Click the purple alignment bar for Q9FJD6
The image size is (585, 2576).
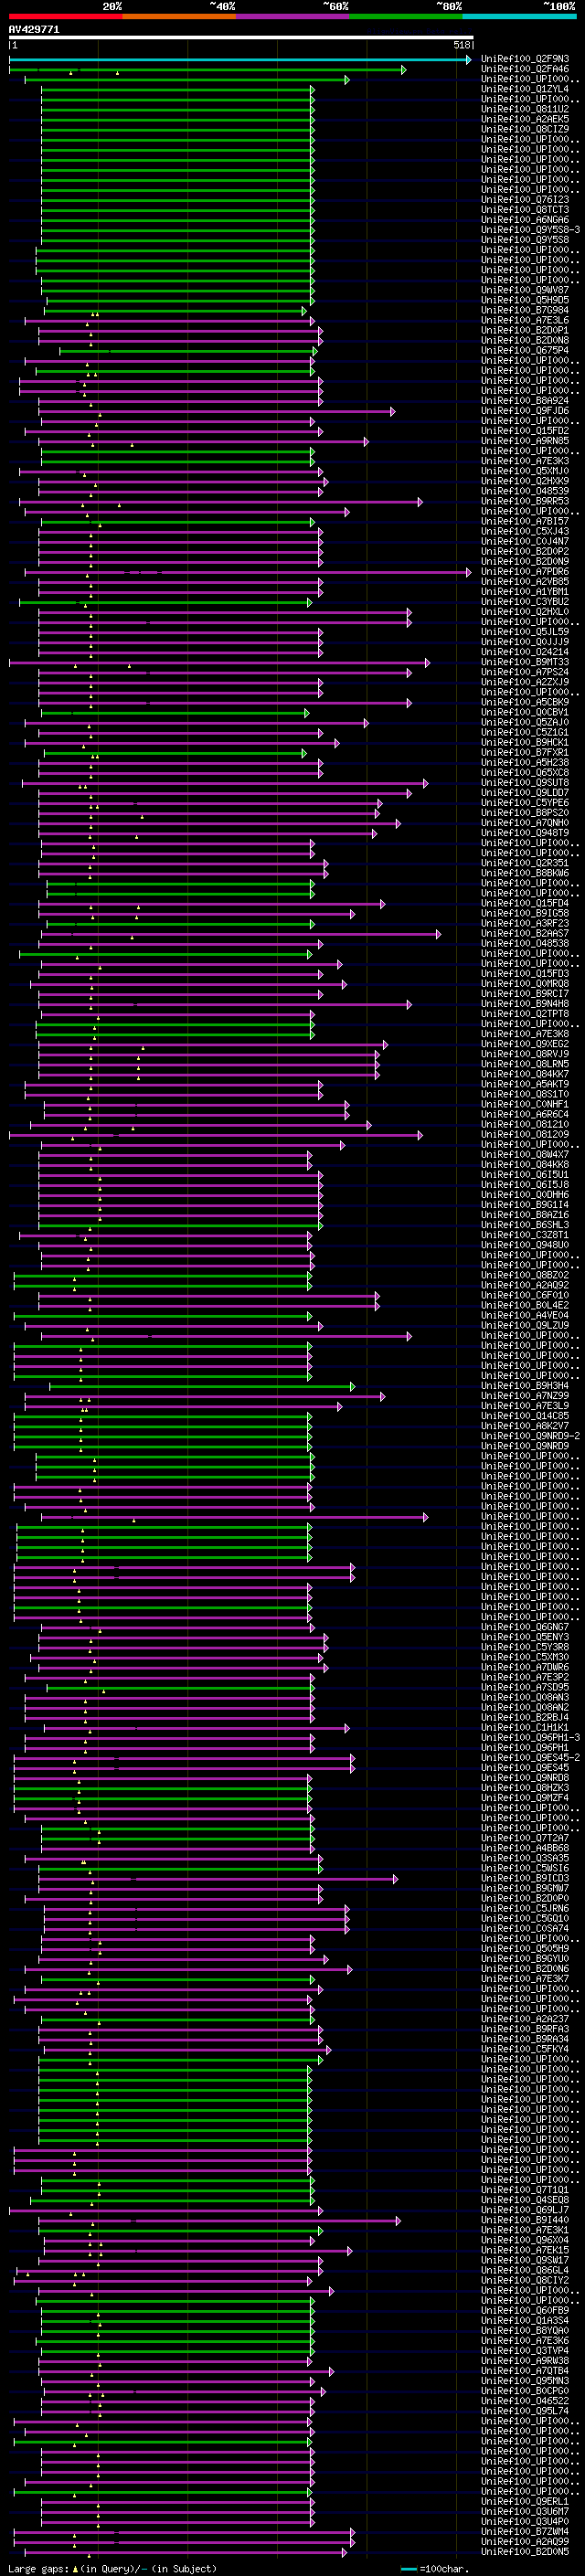click(216, 412)
